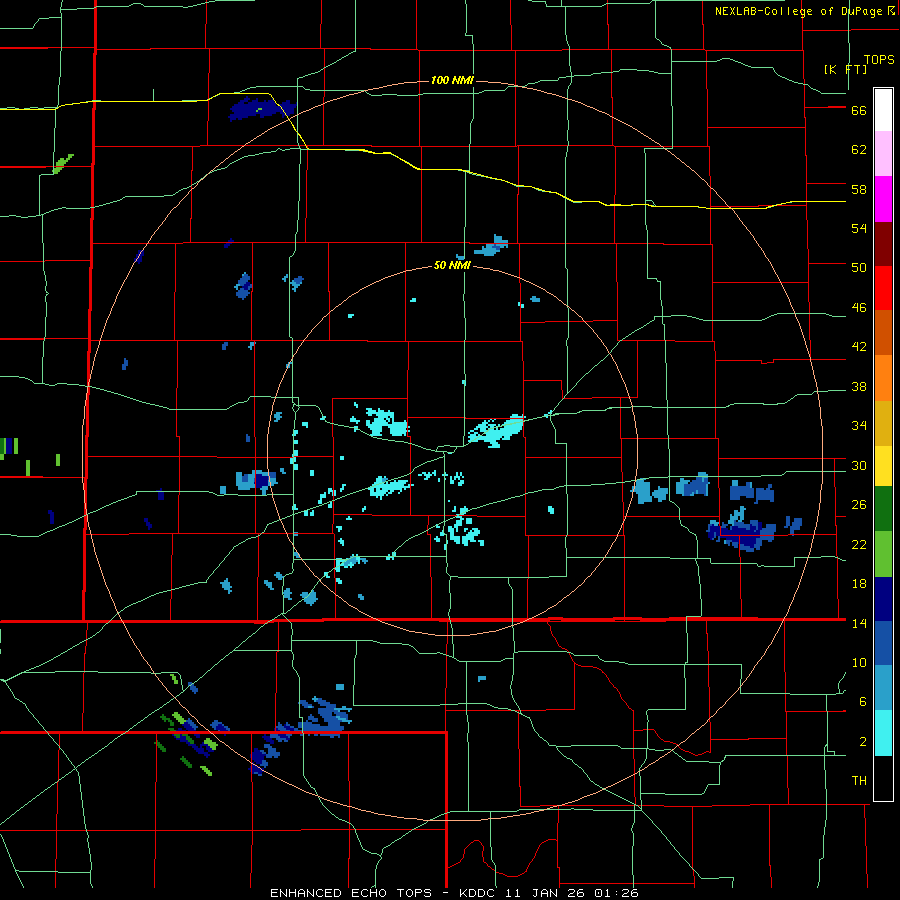900x900 pixels.
Task: Click the 100 NMI range ring label
Action: click(x=452, y=80)
